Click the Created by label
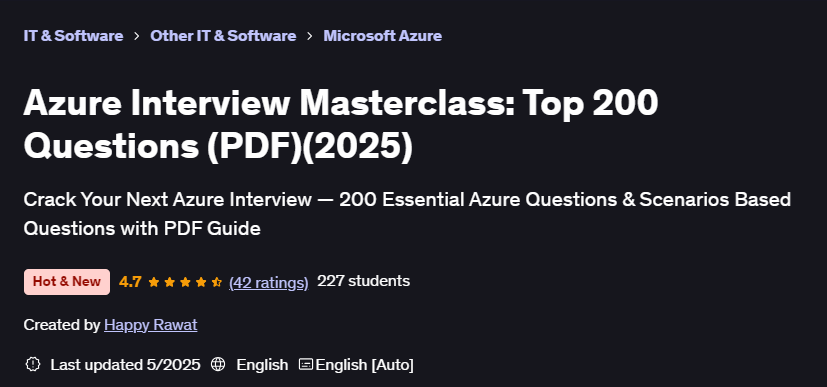Screen dimensions: 827x387 62,325
